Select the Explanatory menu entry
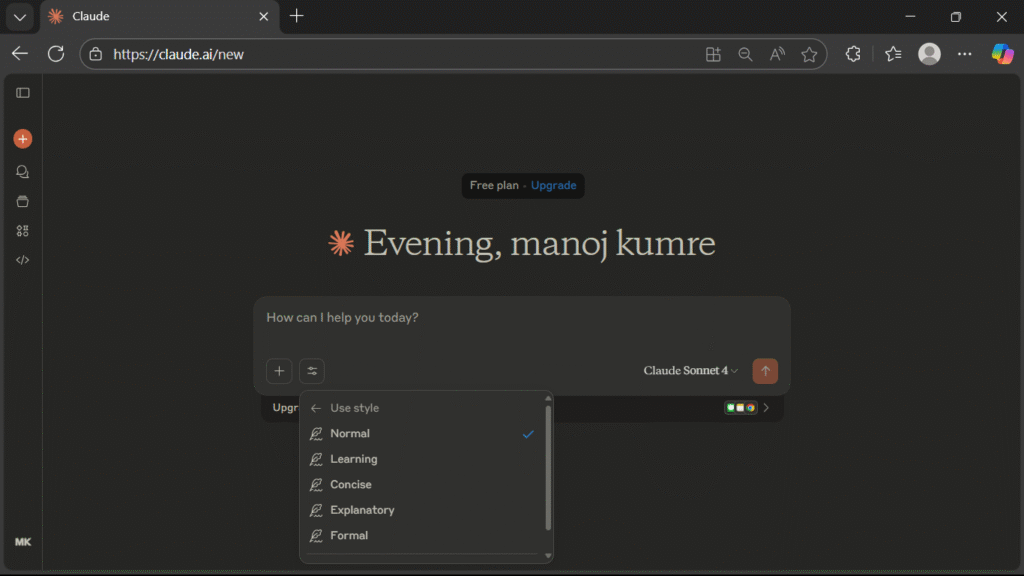The image size is (1024, 576). coord(361,510)
